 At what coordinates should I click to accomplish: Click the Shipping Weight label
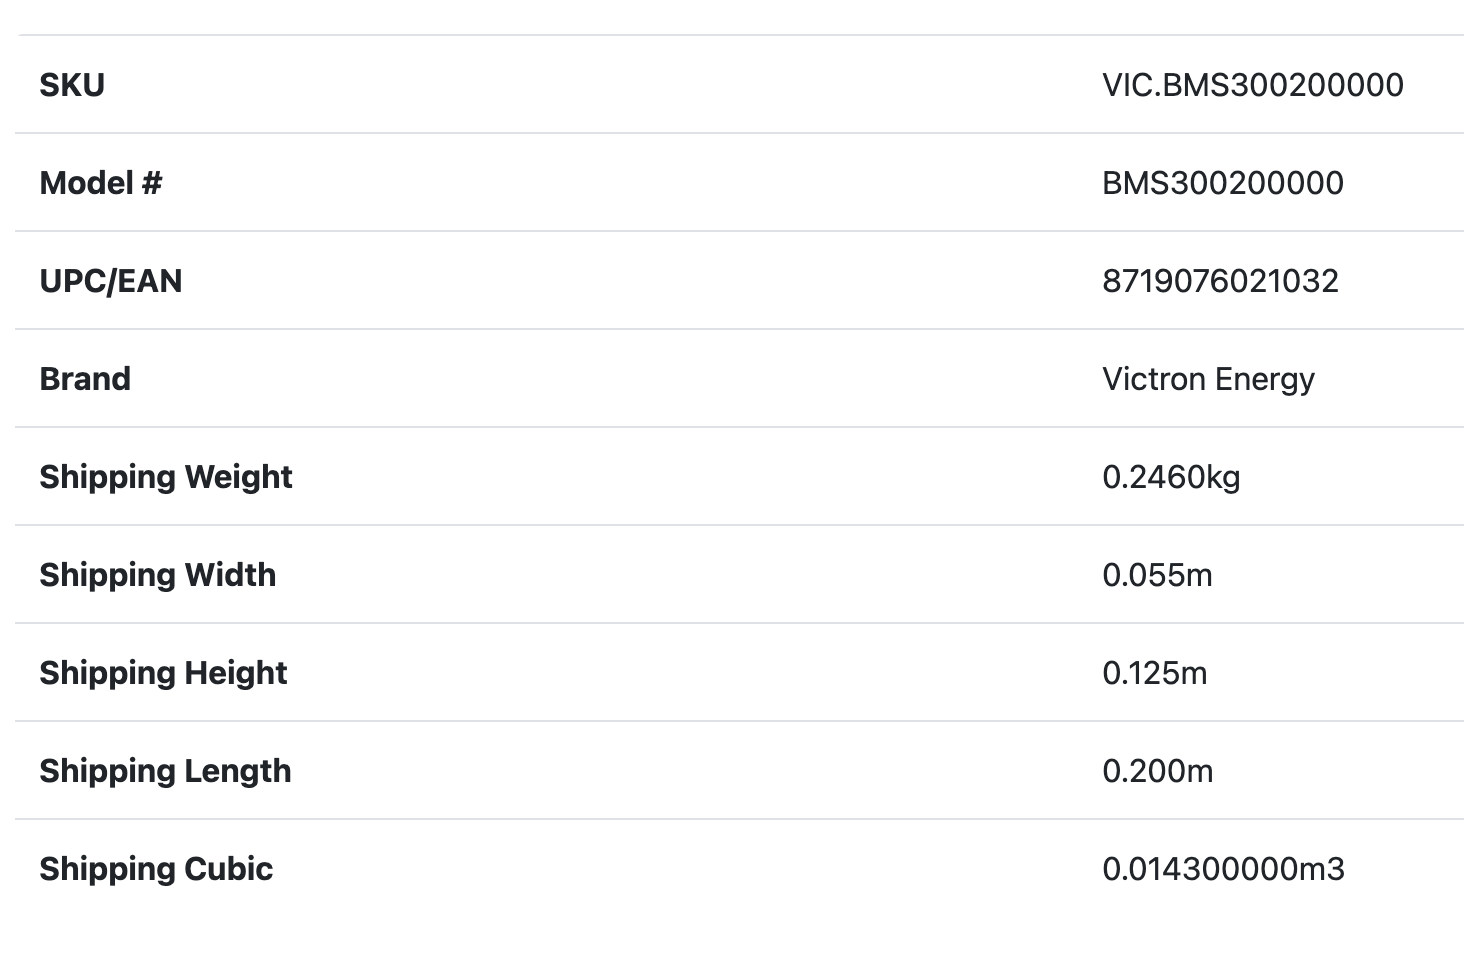pos(166,477)
